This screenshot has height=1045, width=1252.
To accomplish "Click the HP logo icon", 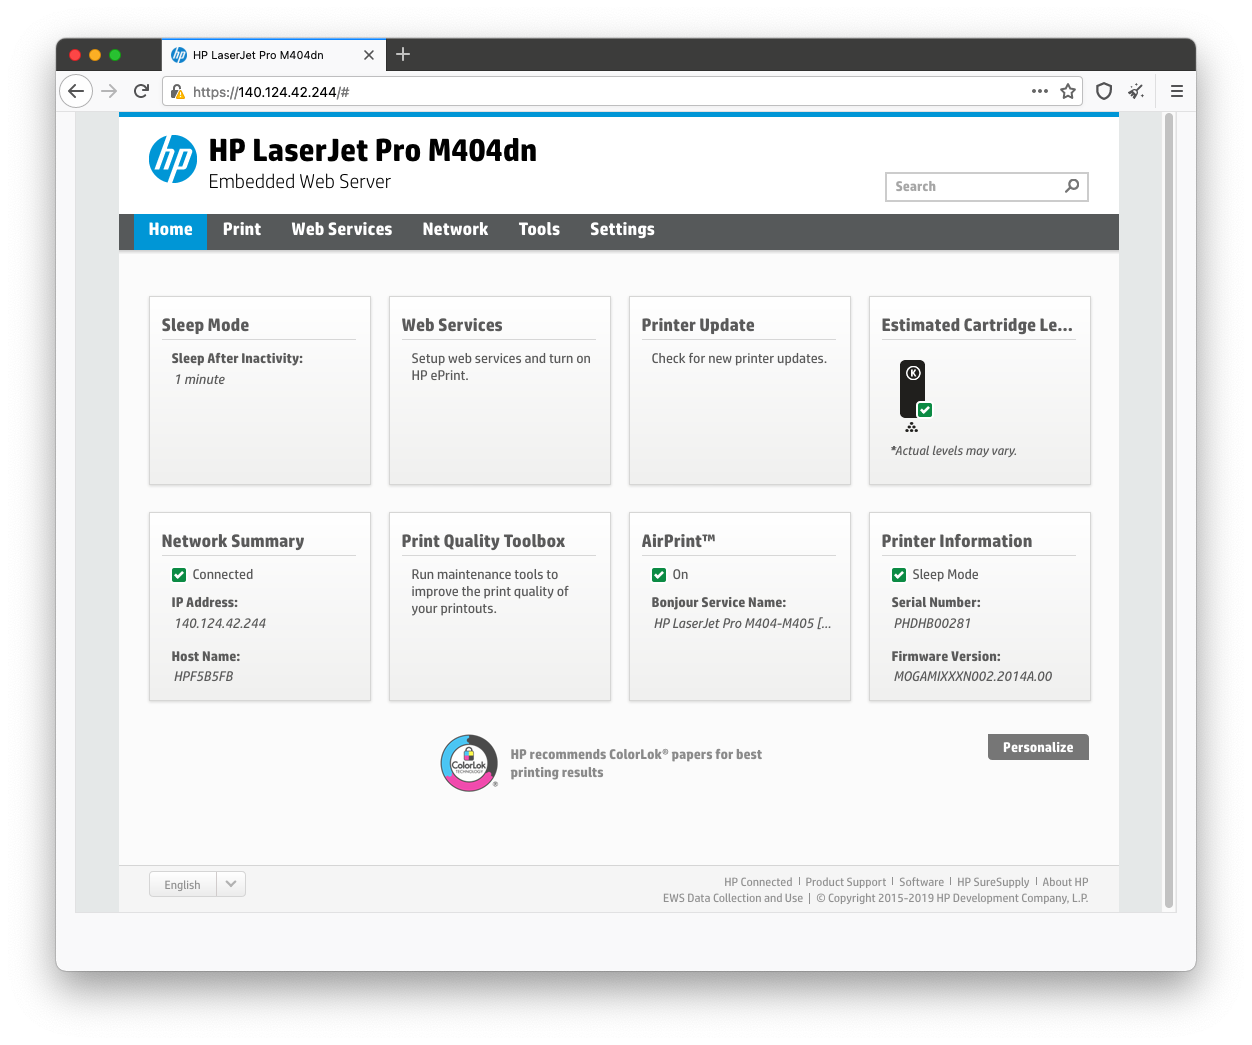I will tap(173, 159).
